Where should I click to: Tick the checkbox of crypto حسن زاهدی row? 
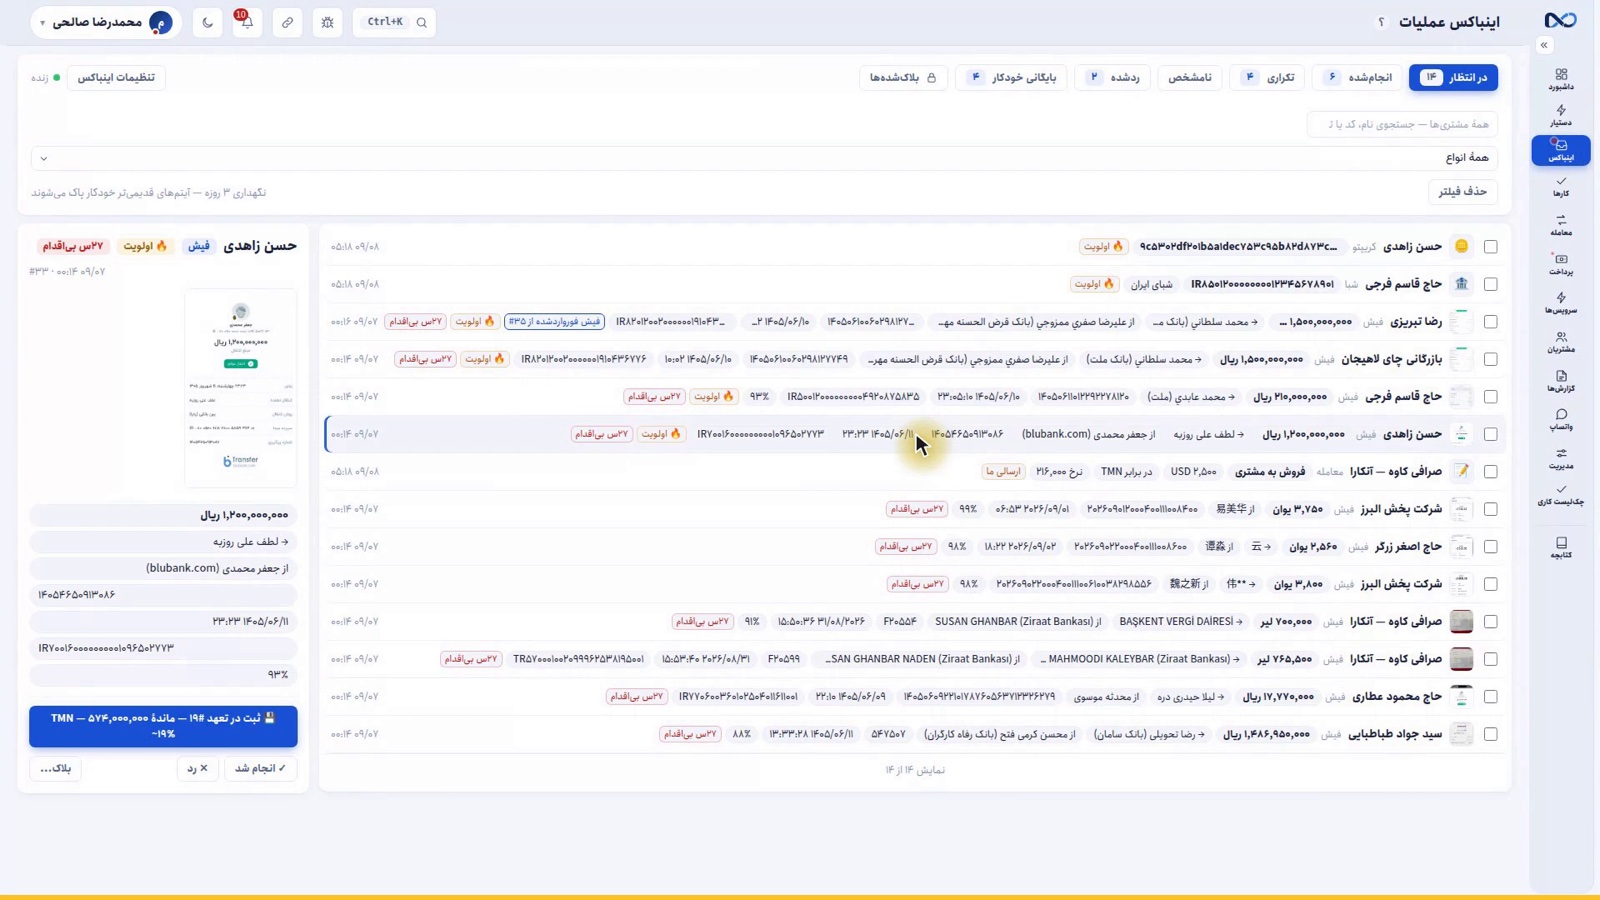click(x=1490, y=247)
